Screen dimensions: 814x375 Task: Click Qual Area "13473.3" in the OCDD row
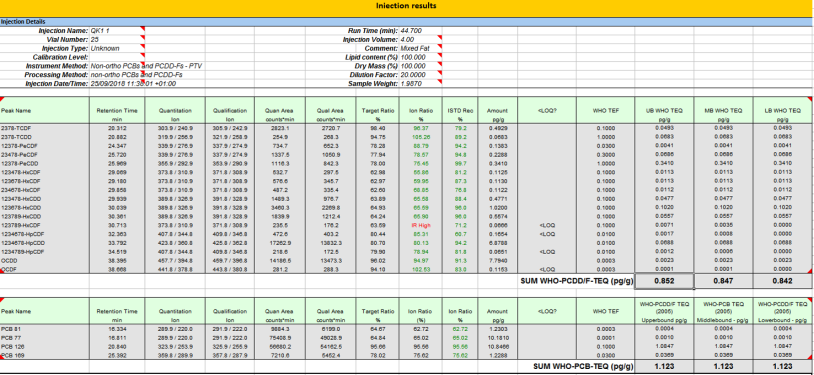click(x=331, y=261)
